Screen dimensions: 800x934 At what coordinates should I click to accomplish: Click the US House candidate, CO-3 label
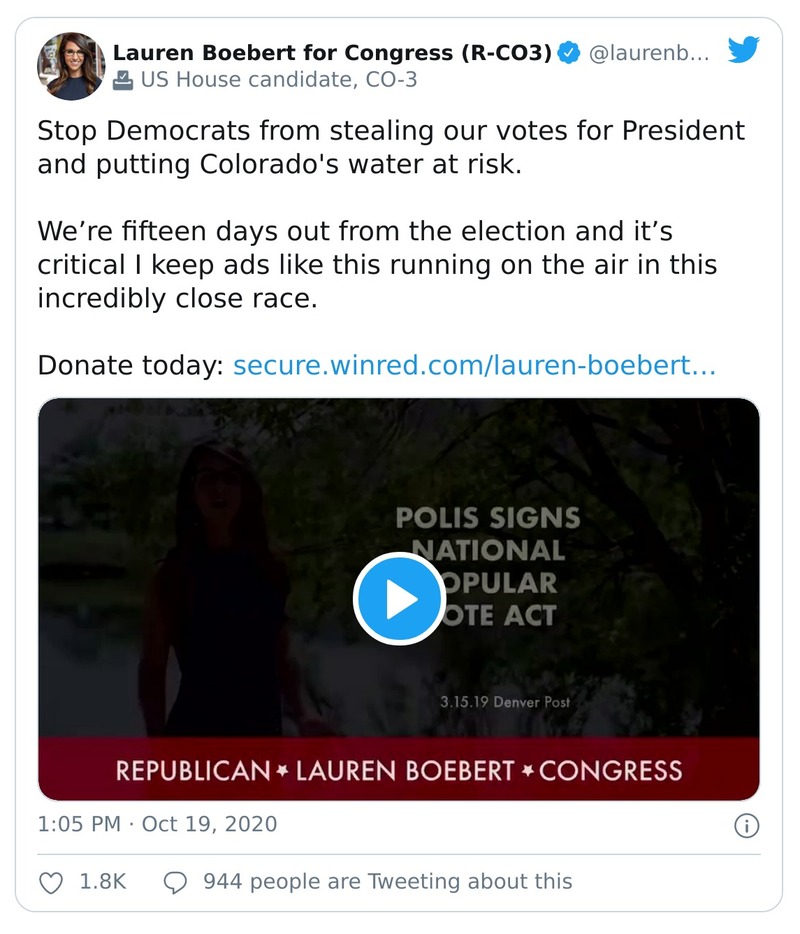point(278,80)
